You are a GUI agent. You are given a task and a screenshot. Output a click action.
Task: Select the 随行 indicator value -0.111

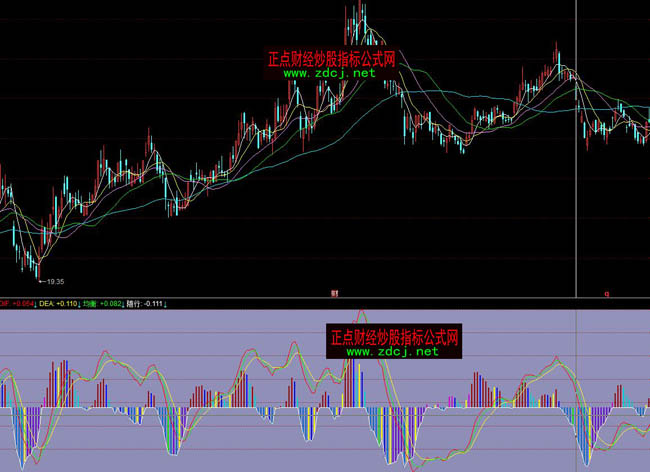(155, 302)
